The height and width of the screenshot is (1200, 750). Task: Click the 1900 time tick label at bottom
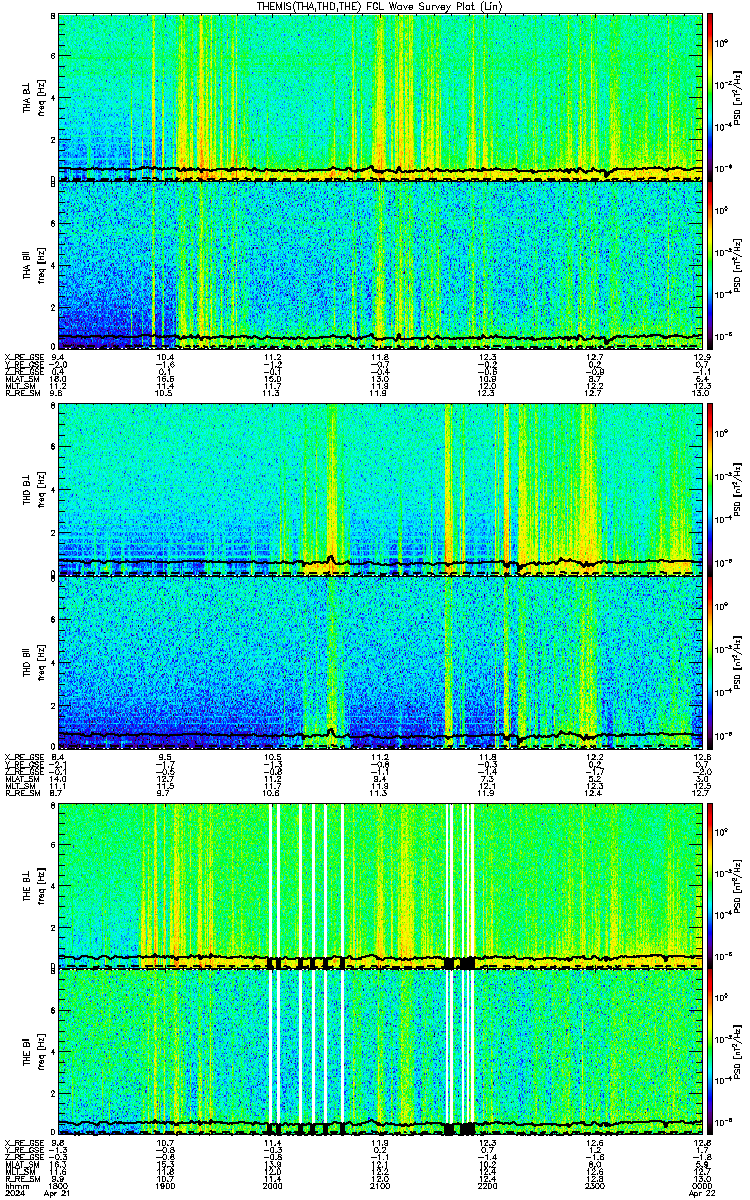[165, 1185]
